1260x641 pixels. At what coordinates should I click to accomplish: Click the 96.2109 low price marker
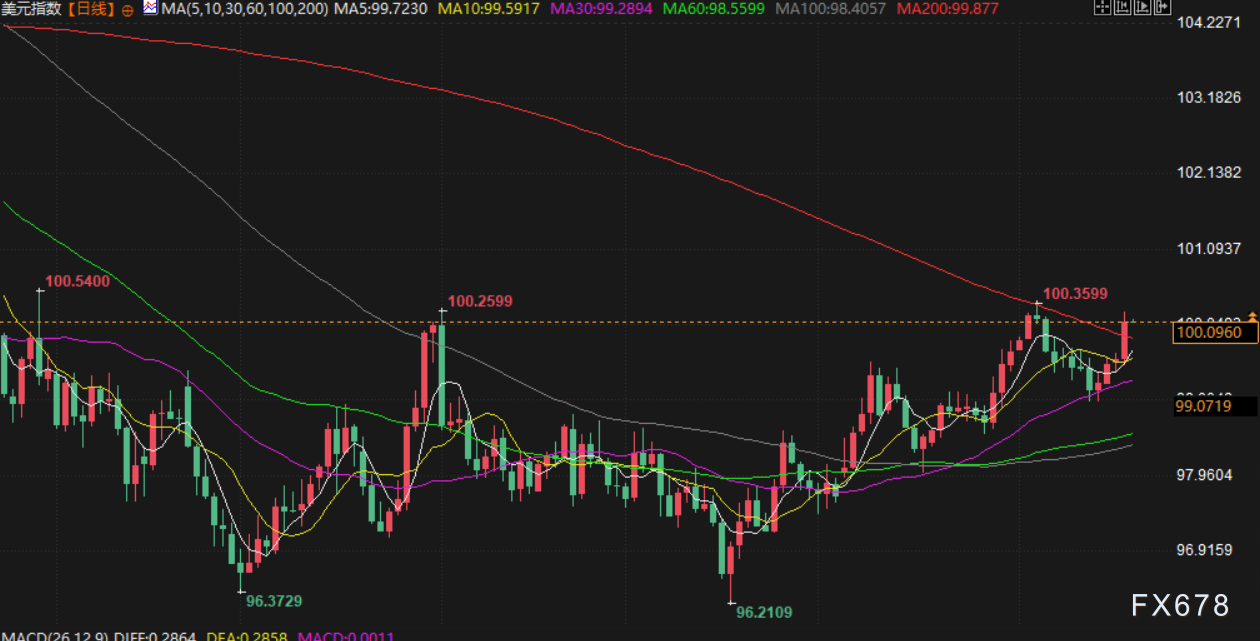click(x=764, y=611)
